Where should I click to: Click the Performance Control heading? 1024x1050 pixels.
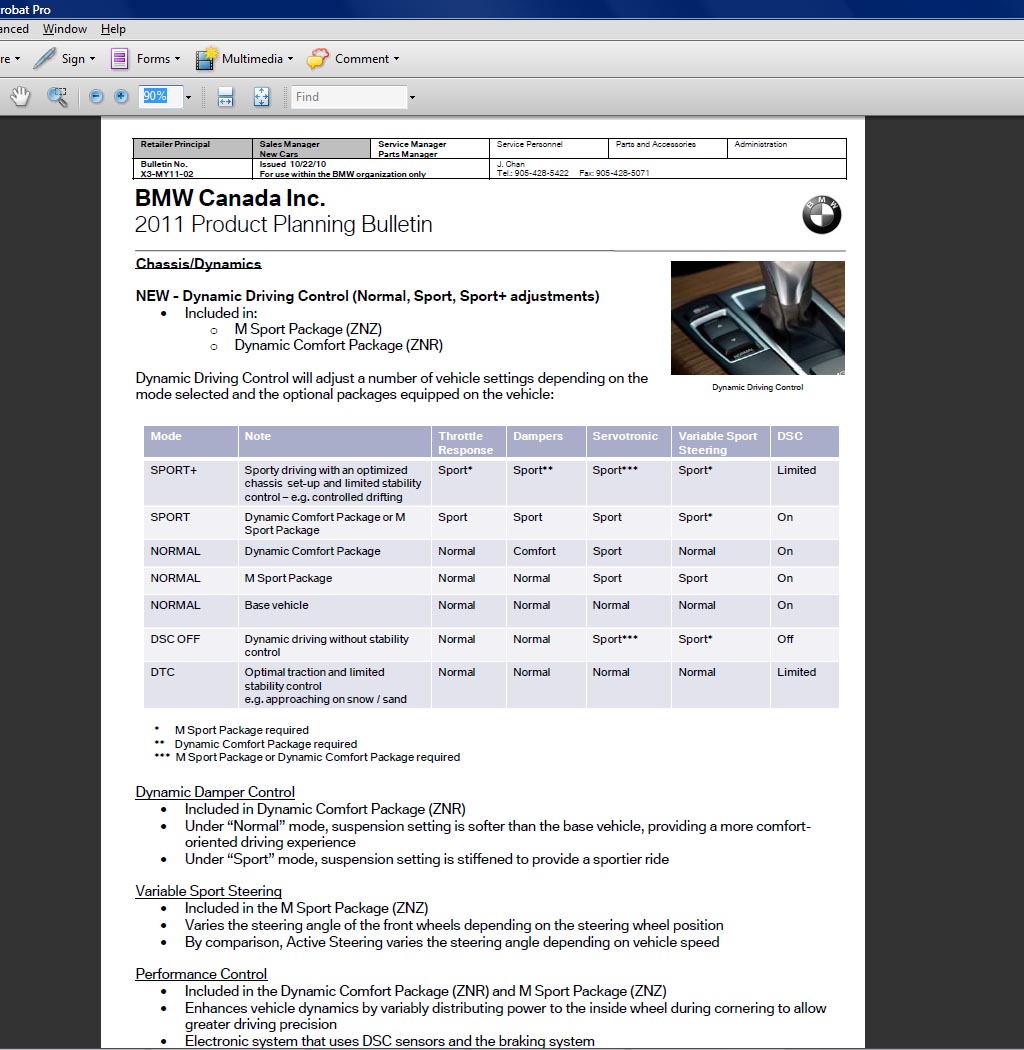[x=201, y=974]
